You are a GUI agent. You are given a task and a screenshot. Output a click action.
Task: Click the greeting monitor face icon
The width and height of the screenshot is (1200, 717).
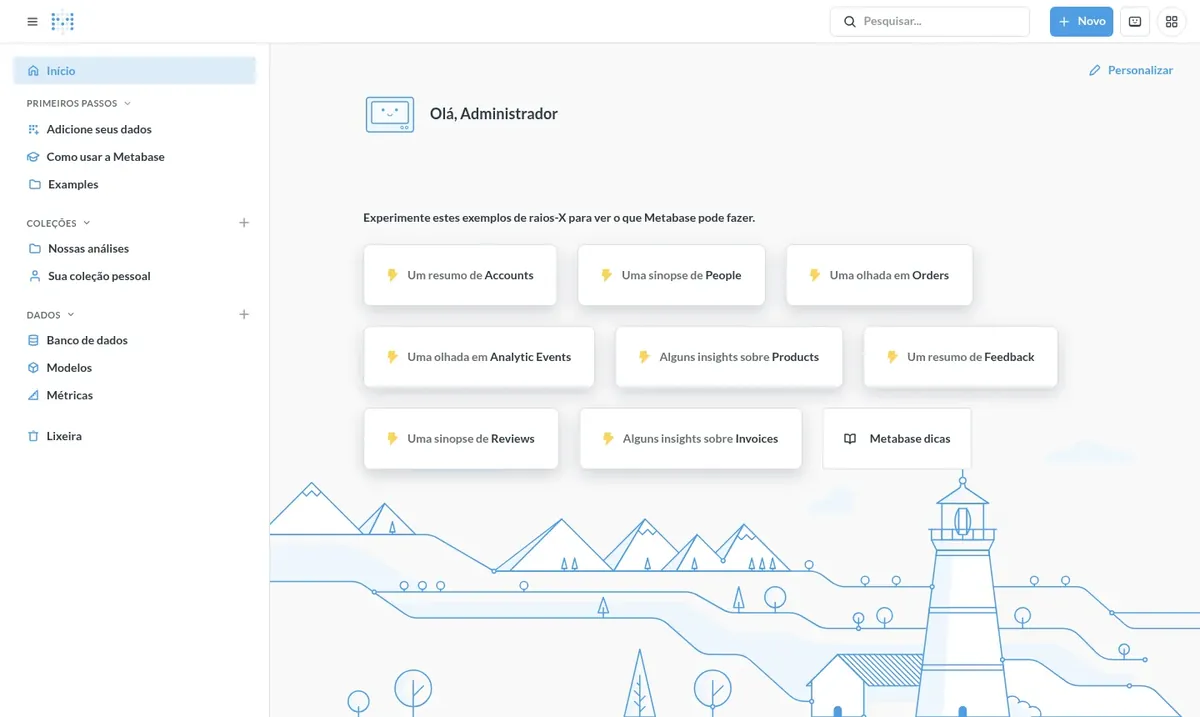pos(390,115)
